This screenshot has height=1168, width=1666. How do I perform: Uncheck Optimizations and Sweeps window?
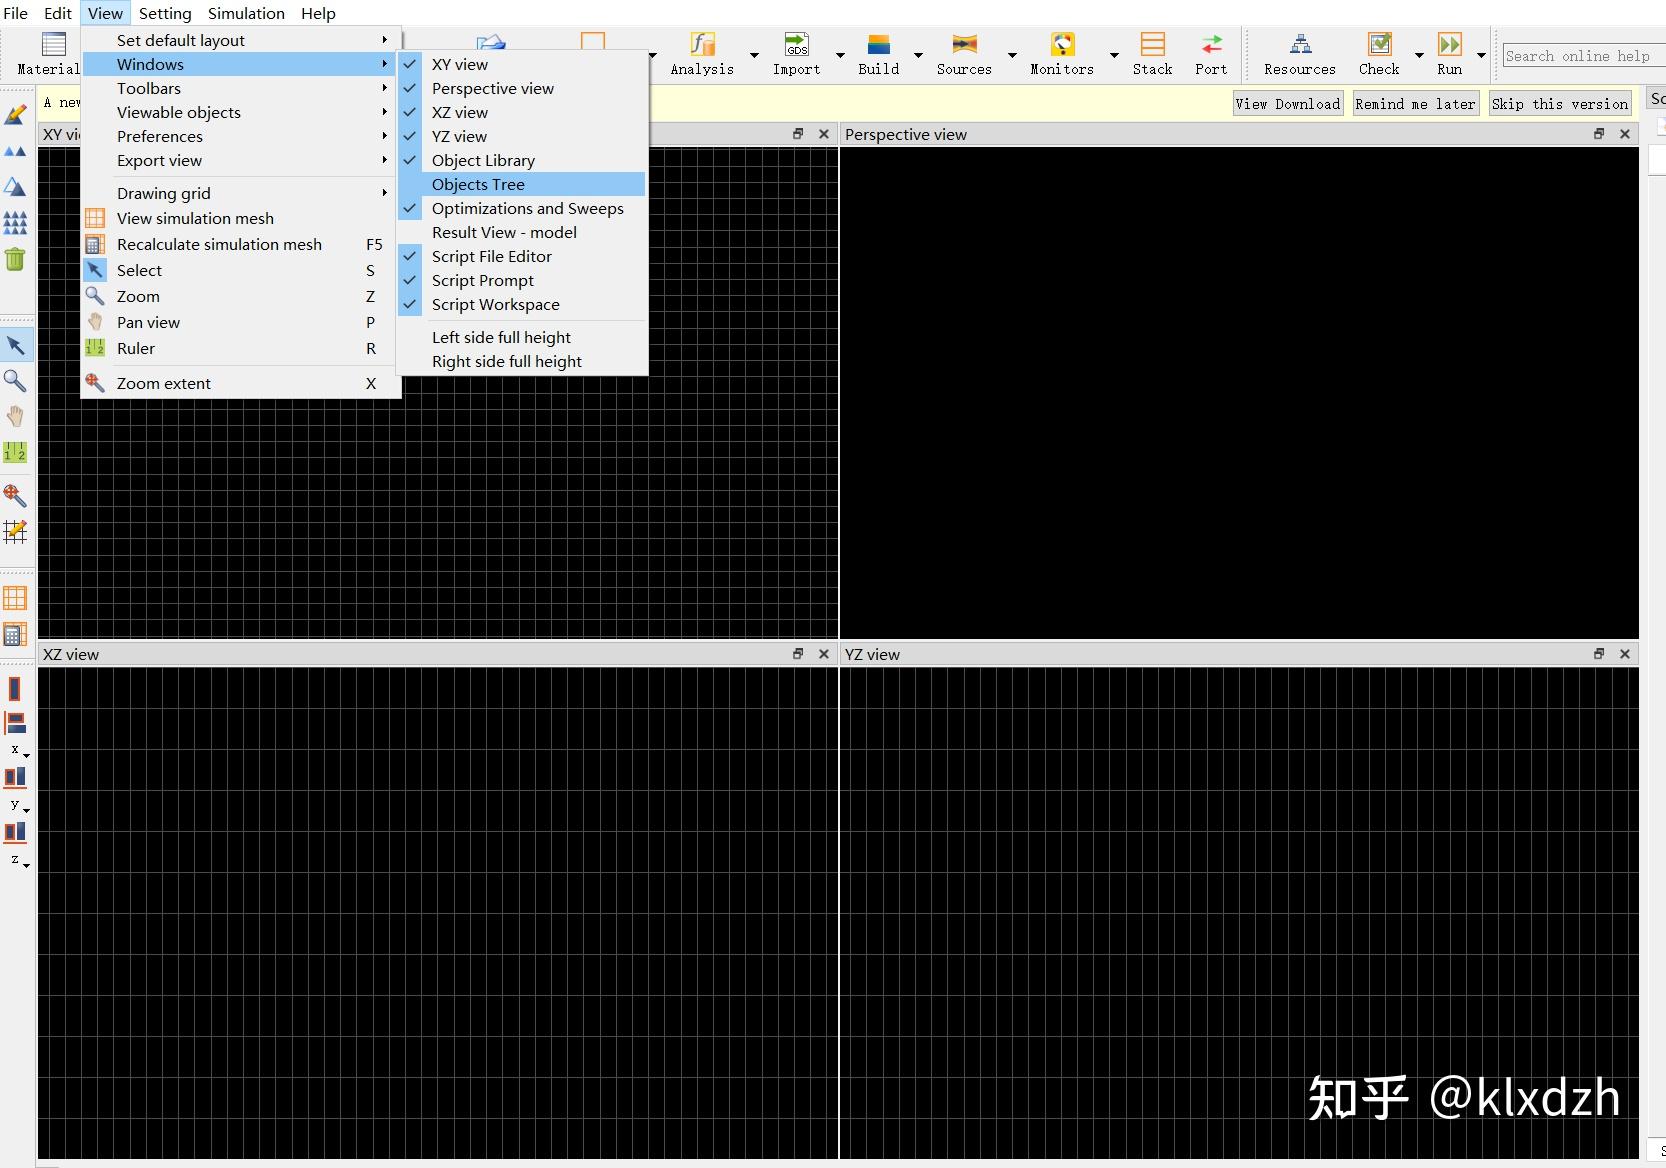tap(522, 208)
